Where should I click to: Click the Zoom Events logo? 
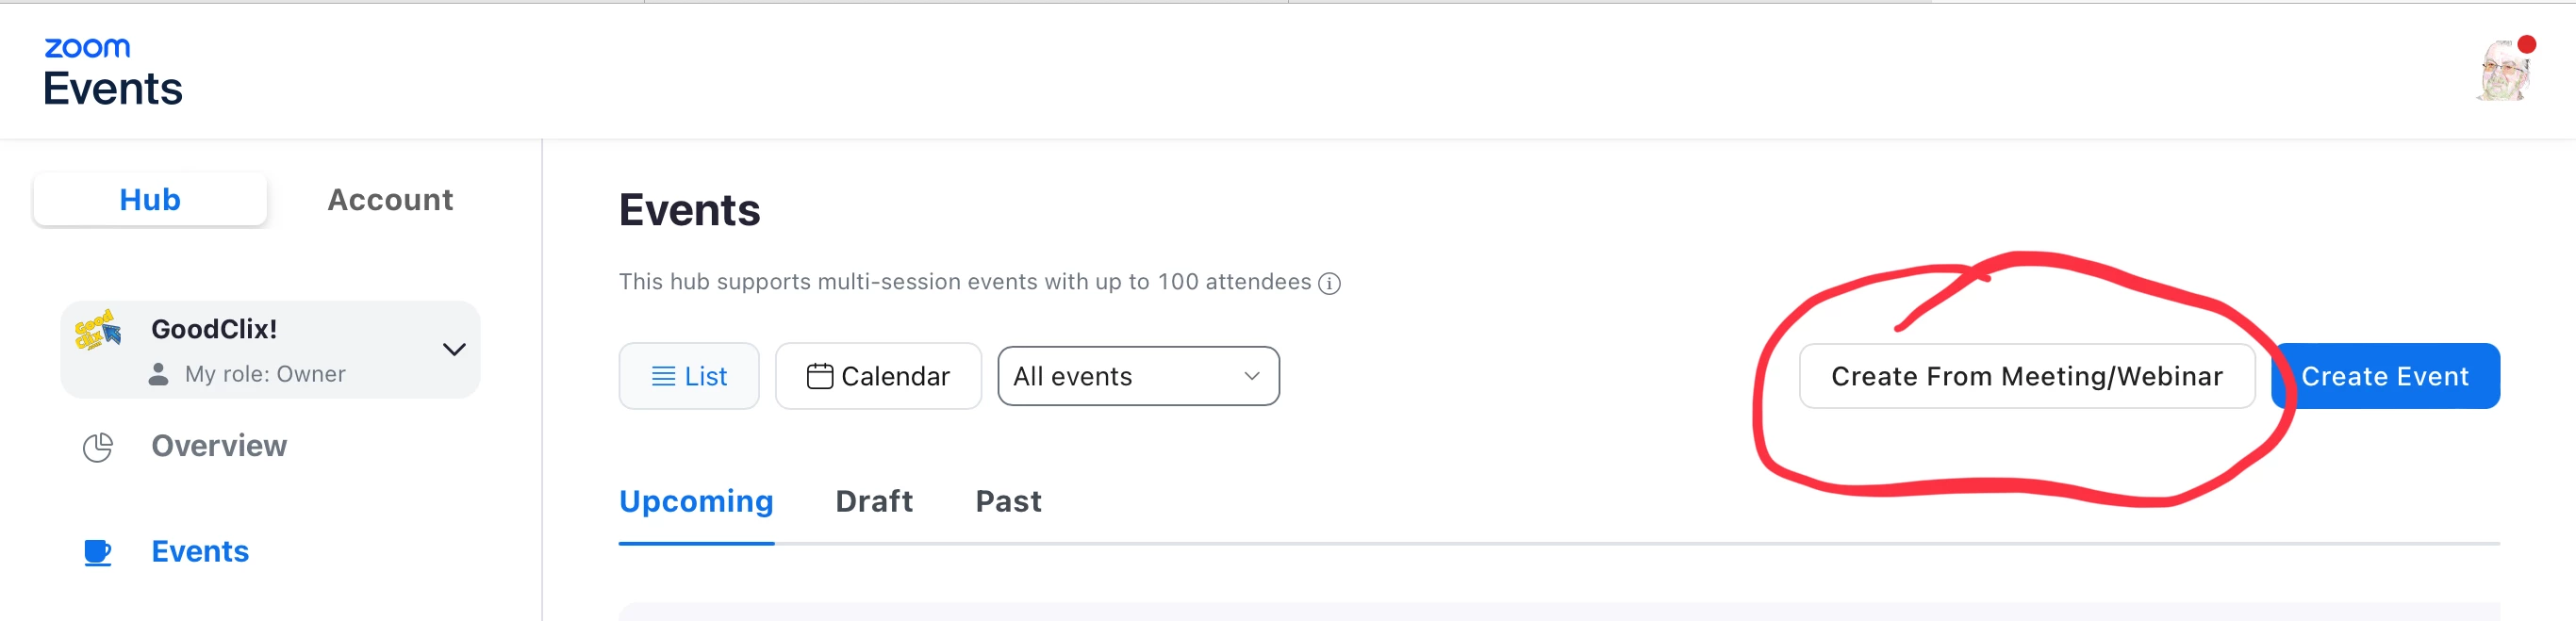click(x=112, y=72)
